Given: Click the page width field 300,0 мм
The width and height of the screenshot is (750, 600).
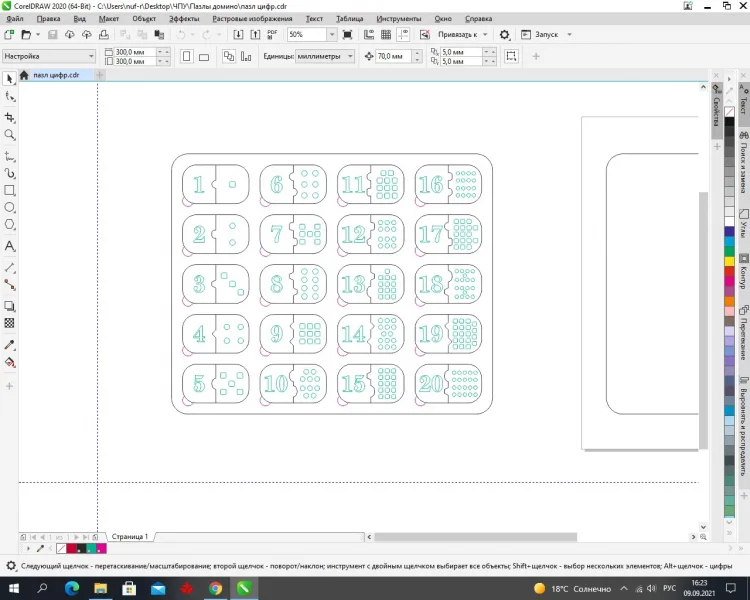Looking at the screenshot, I should pyautogui.click(x=136, y=52).
